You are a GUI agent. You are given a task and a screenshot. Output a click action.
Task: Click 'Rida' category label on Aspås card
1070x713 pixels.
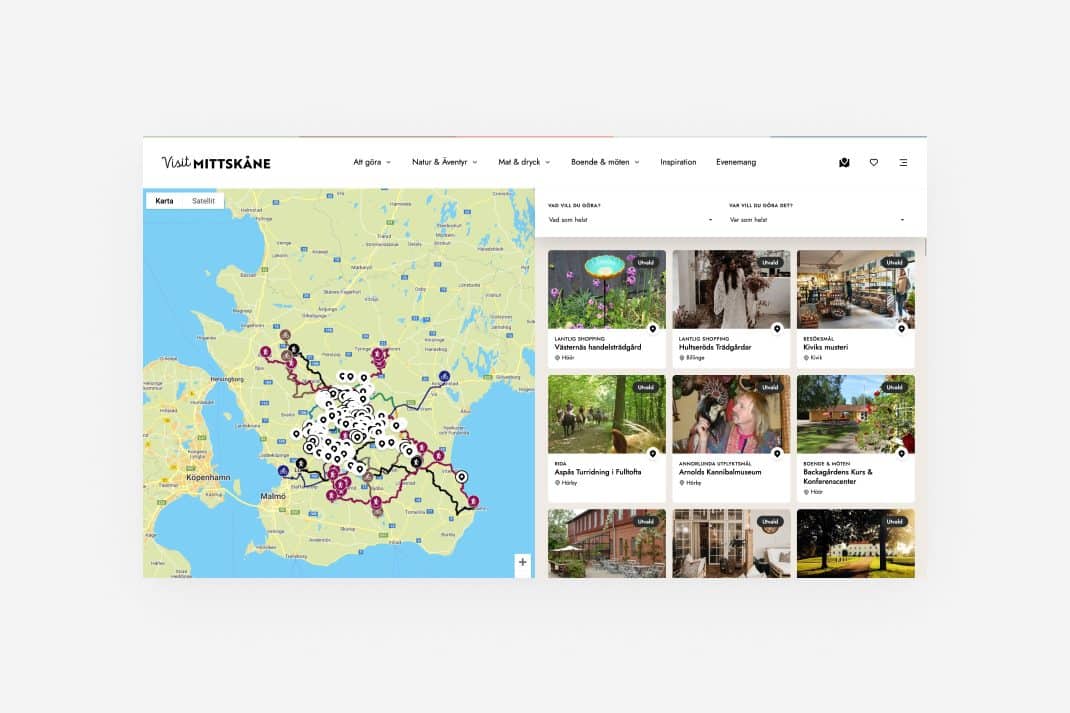[560, 463]
